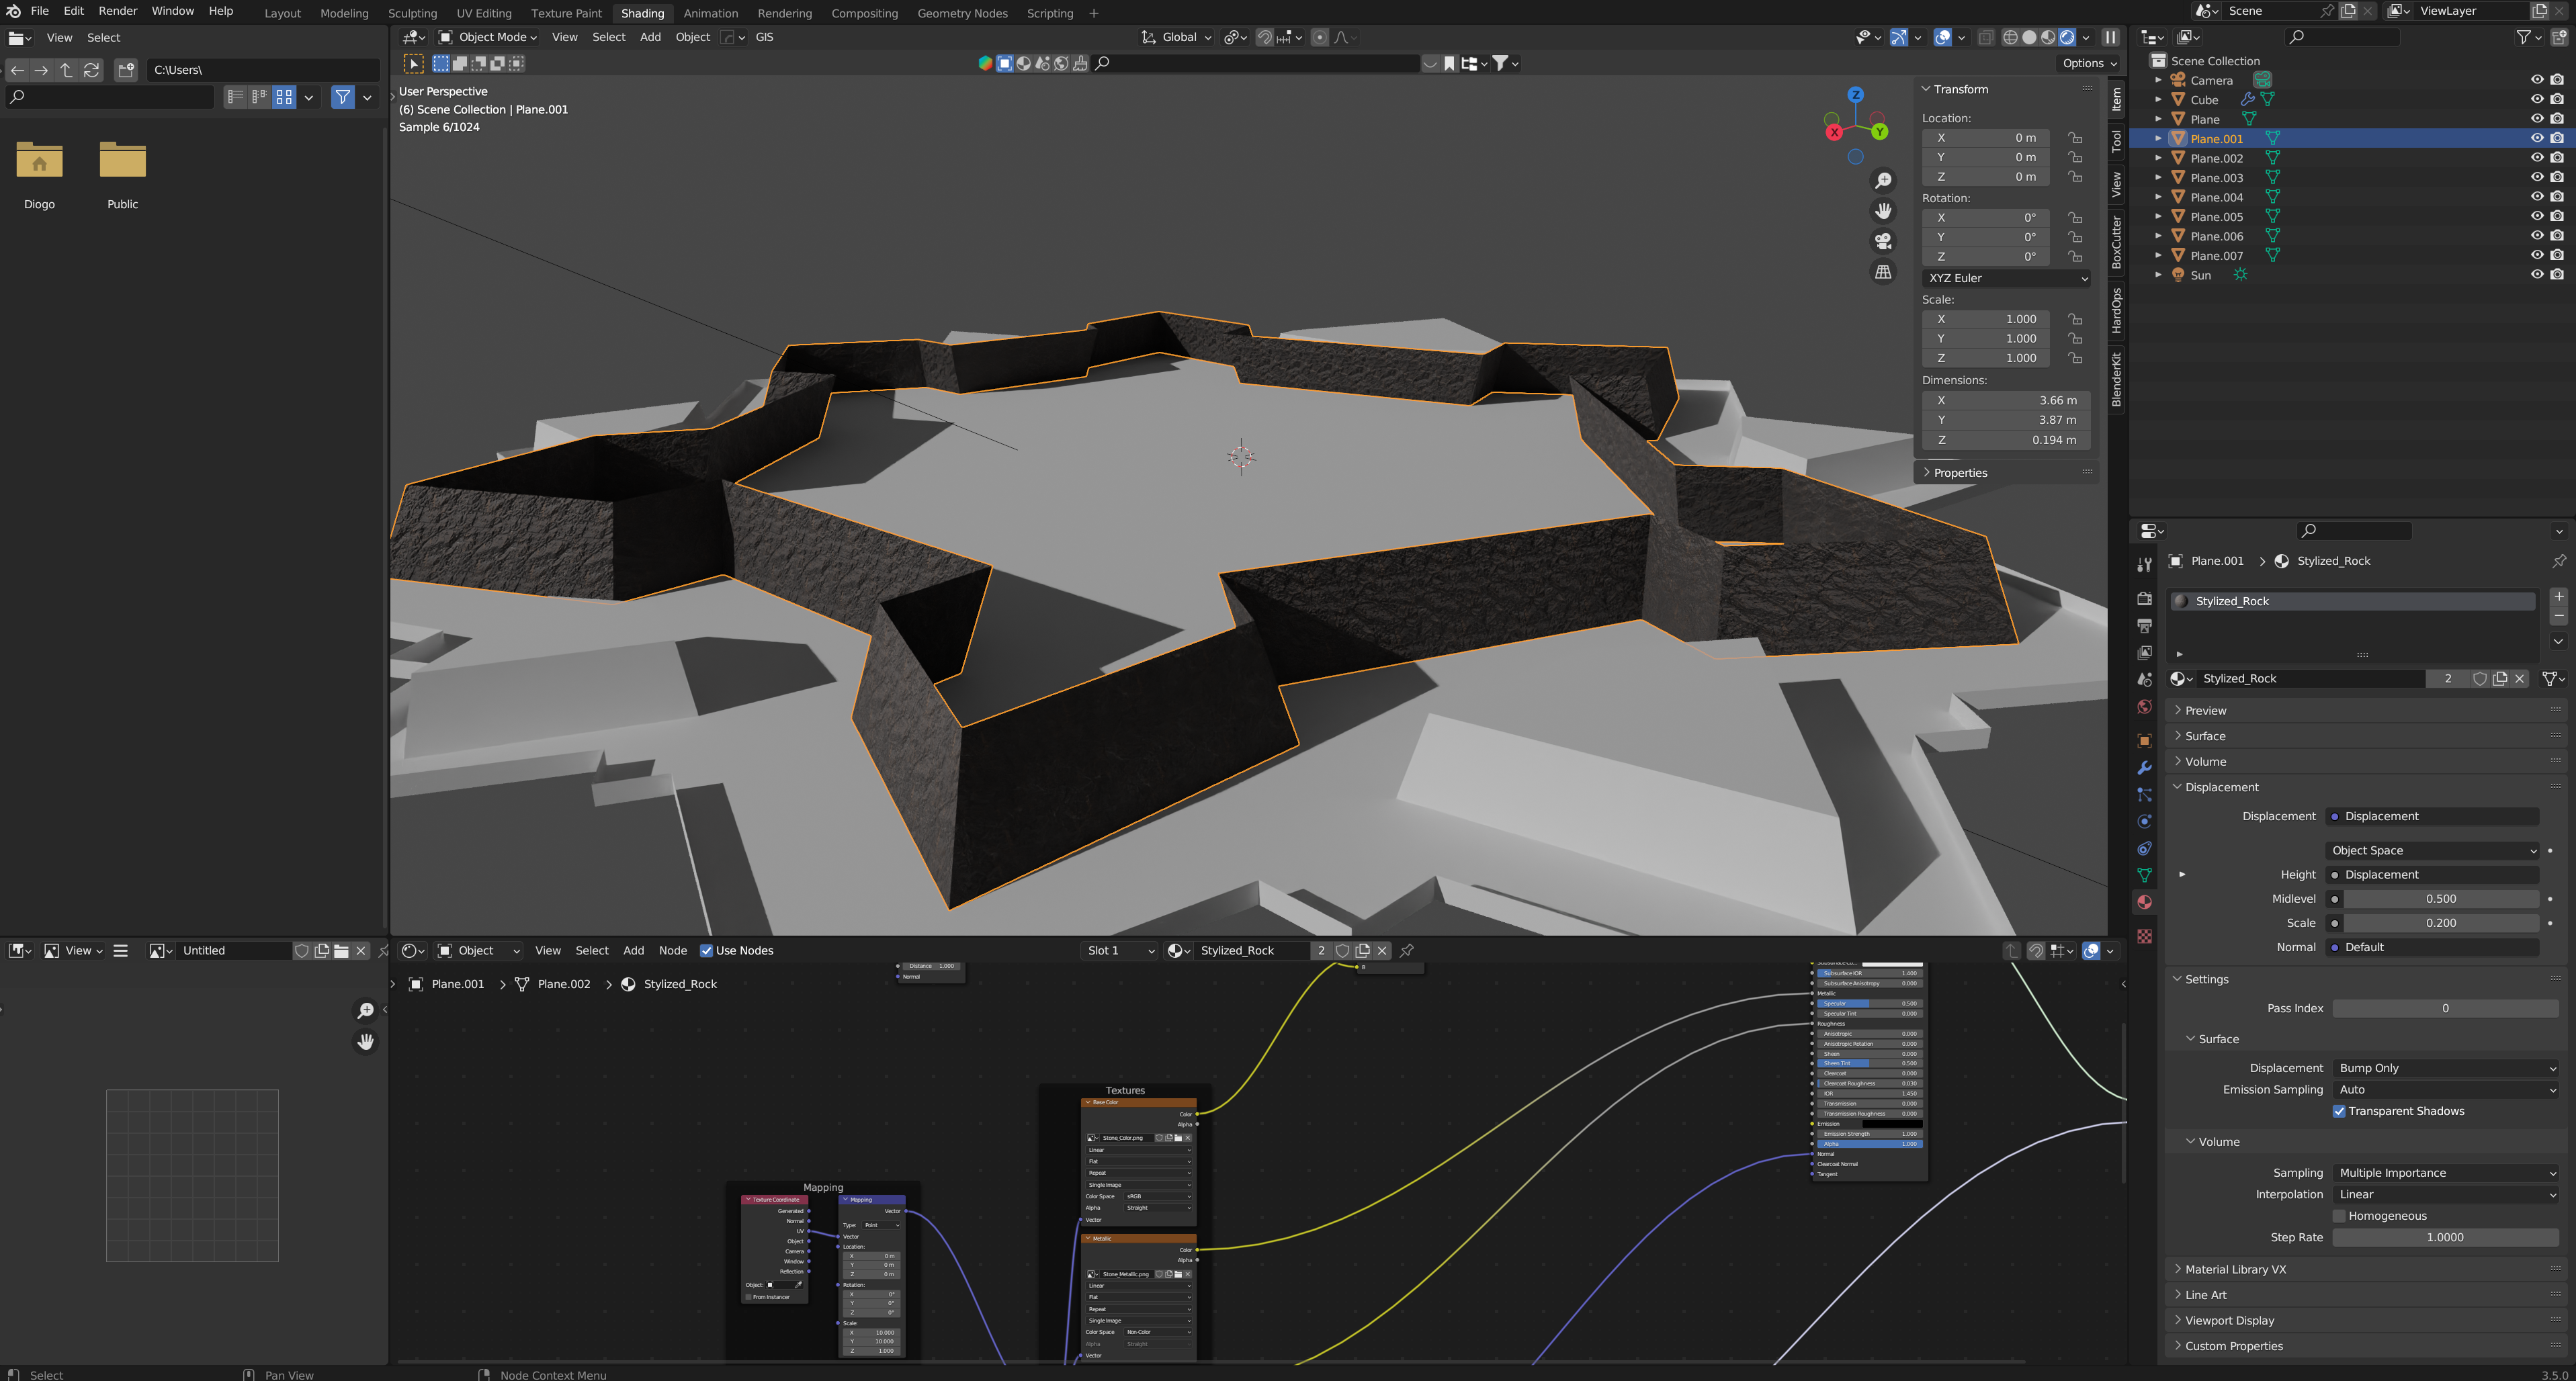Hide the Sun in viewport via eye icon
This screenshot has height=1381, width=2576.
tap(2537, 275)
